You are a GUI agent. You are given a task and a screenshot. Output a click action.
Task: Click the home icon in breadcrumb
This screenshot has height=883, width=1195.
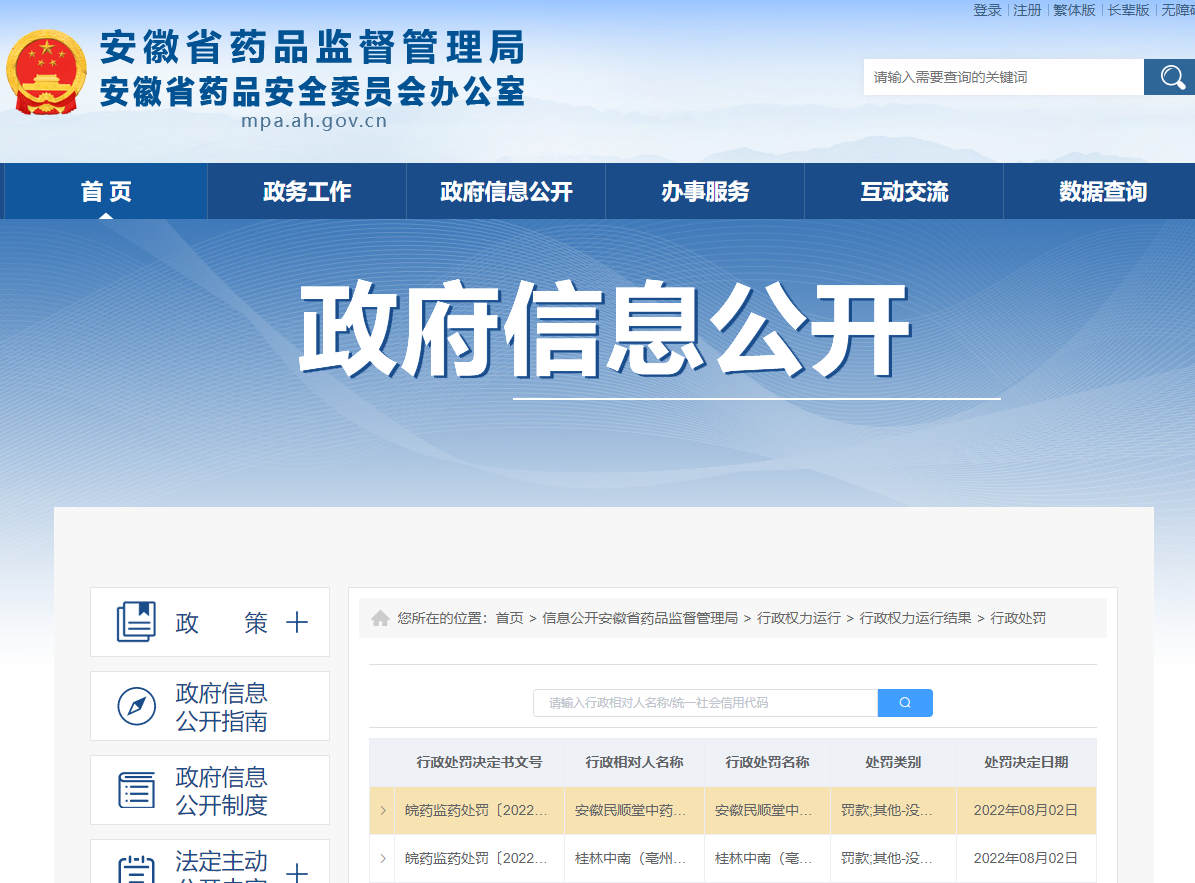pyautogui.click(x=380, y=618)
